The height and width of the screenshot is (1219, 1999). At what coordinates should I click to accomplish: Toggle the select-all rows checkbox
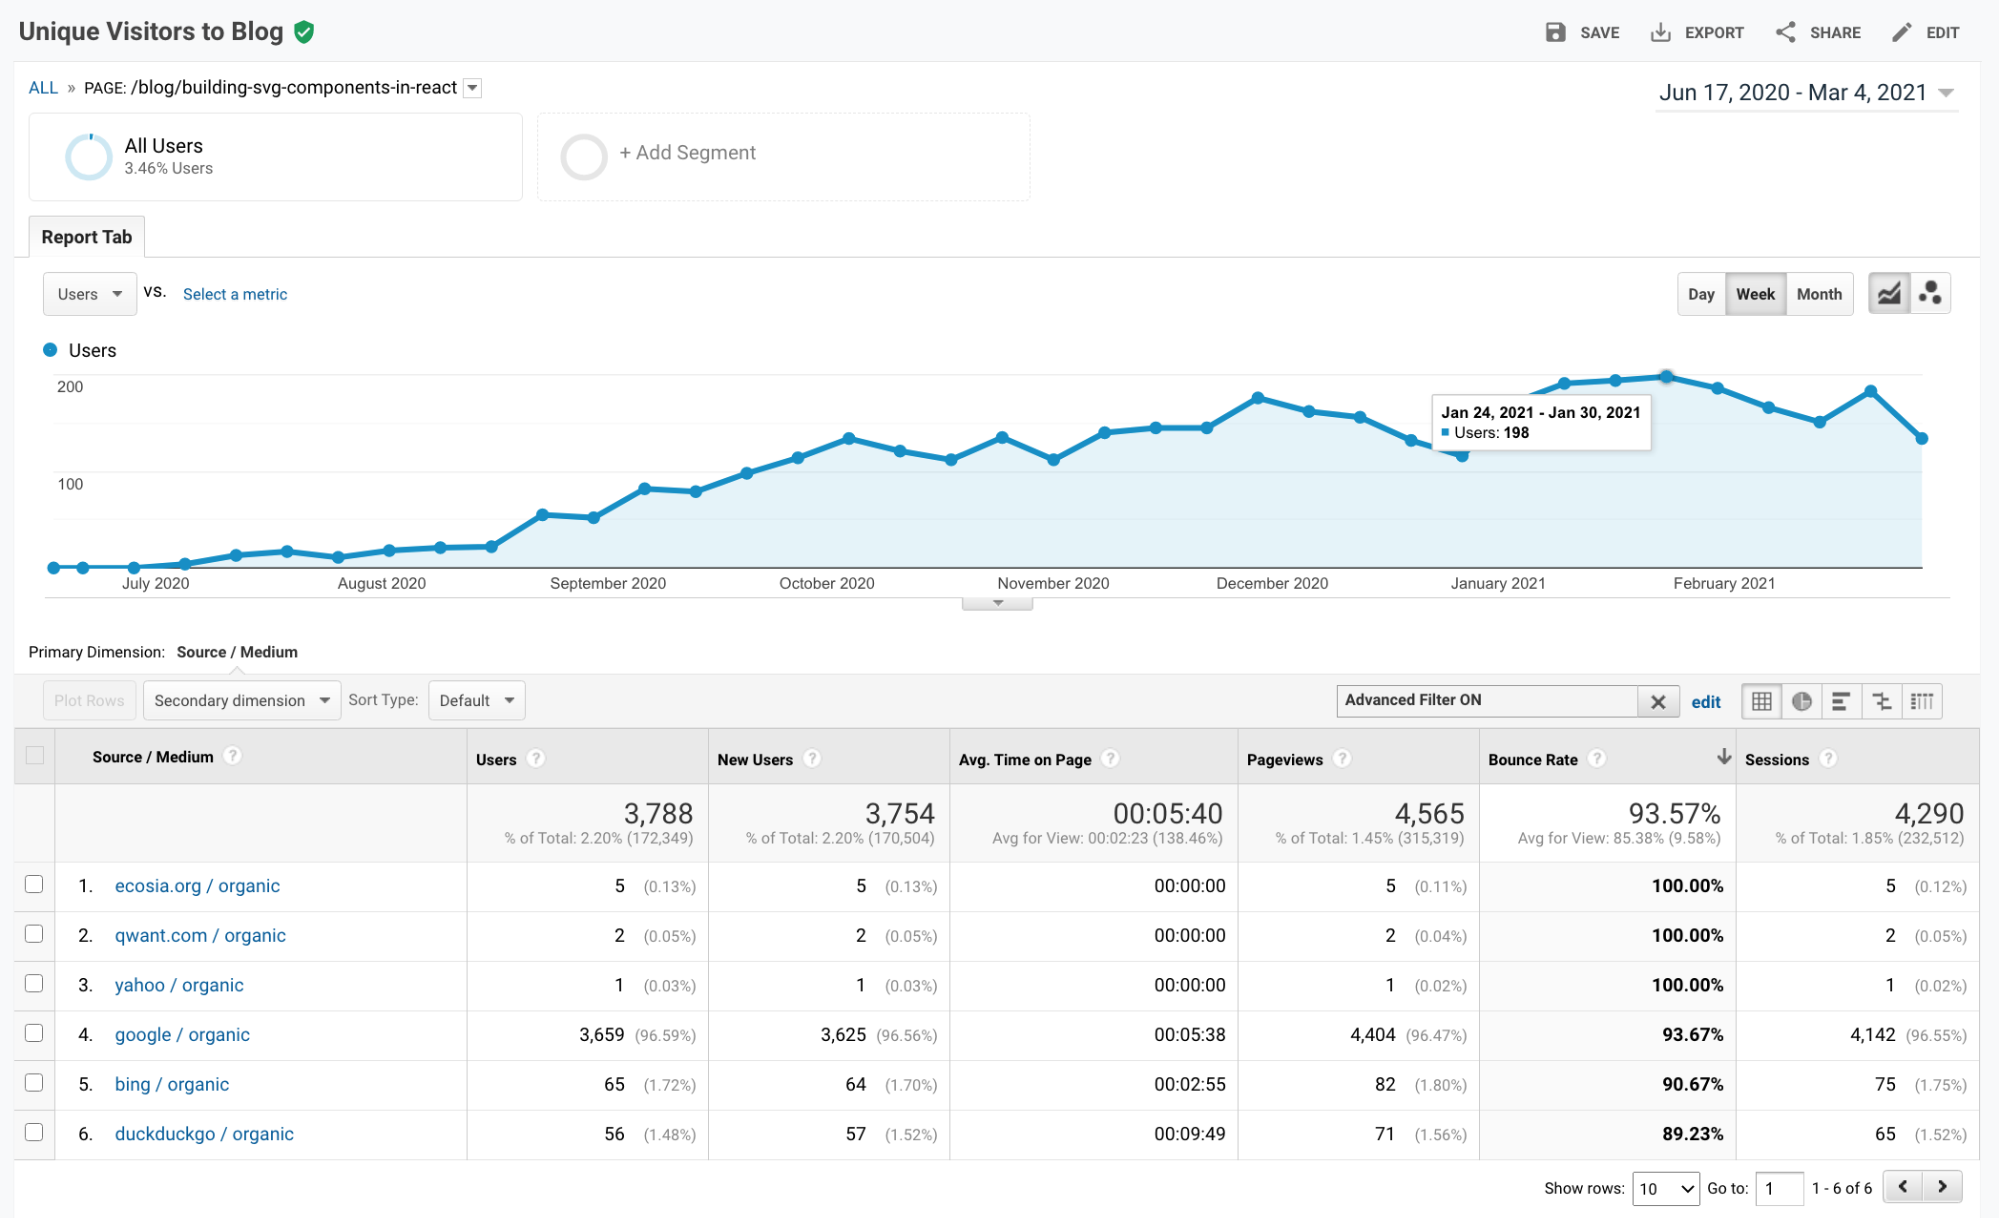35,755
